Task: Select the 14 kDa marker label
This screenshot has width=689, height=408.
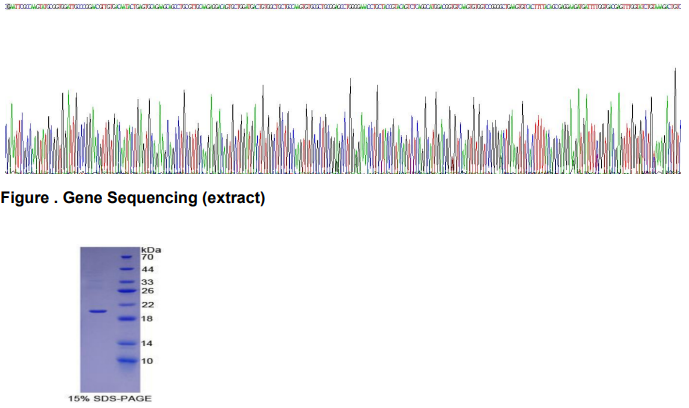Action: pos(147,343)
